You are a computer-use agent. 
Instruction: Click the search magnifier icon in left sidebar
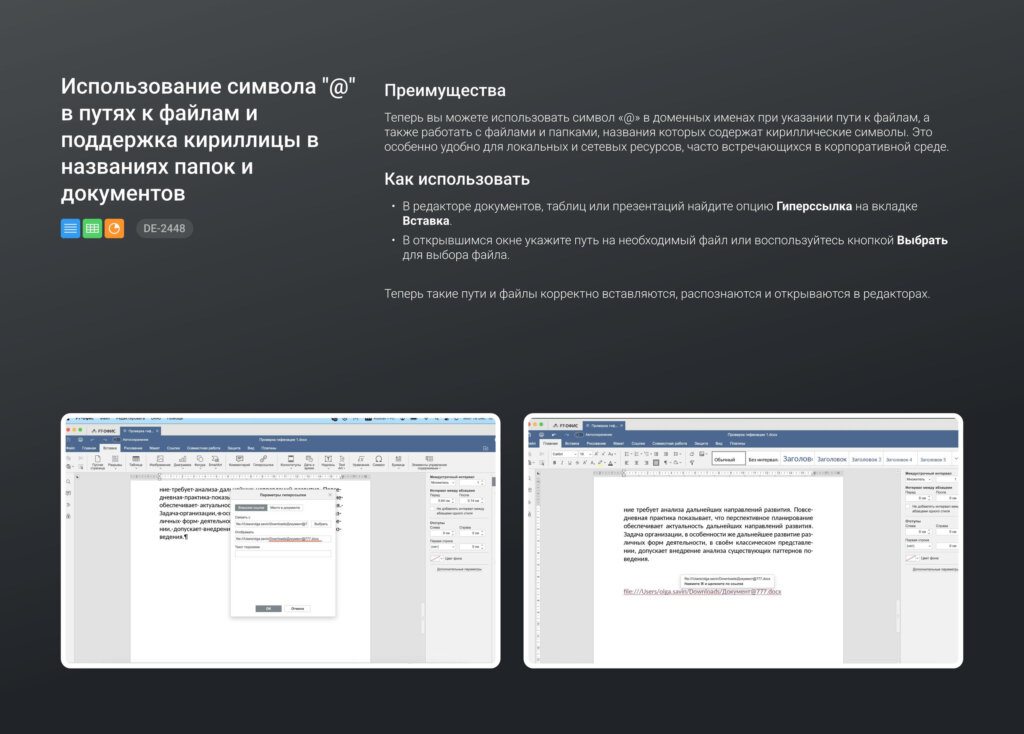point(68,480)
